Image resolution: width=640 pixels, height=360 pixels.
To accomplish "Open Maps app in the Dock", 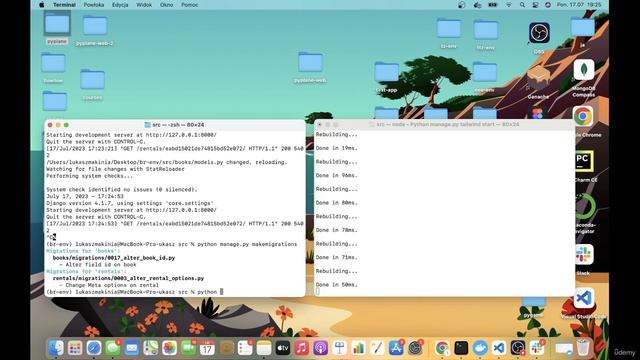I will [150, 348].
